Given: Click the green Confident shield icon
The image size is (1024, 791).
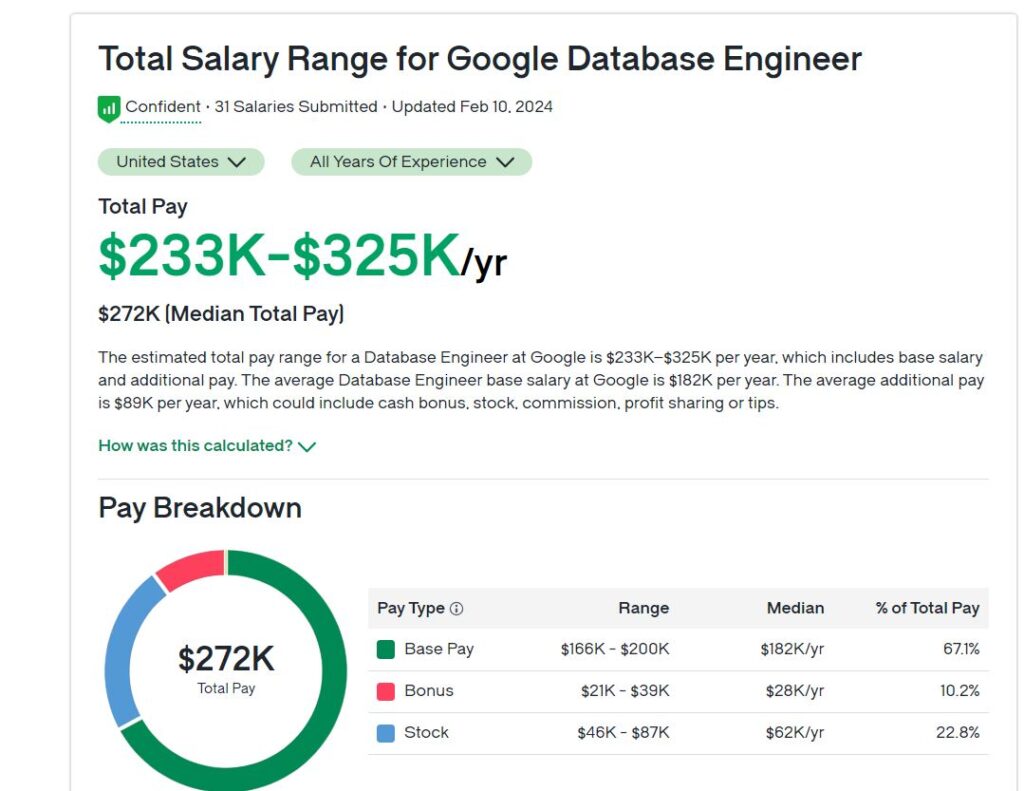Looking at the screenshot, I should (108, 108).
